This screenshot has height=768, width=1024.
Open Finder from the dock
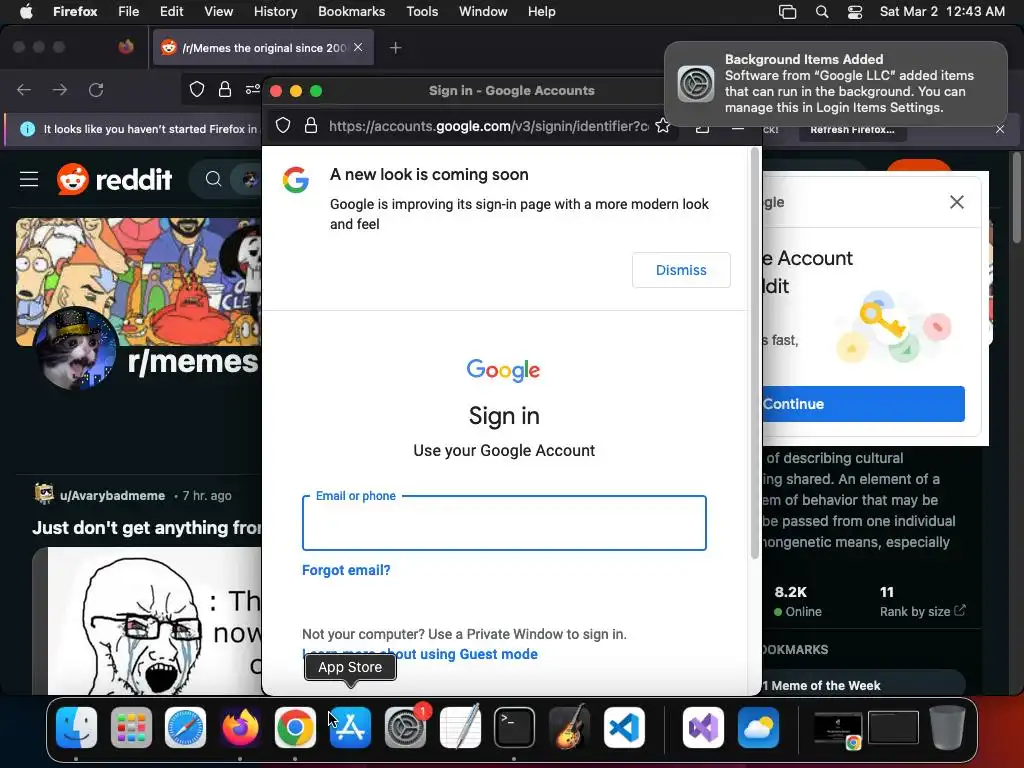tap(76, 727)
